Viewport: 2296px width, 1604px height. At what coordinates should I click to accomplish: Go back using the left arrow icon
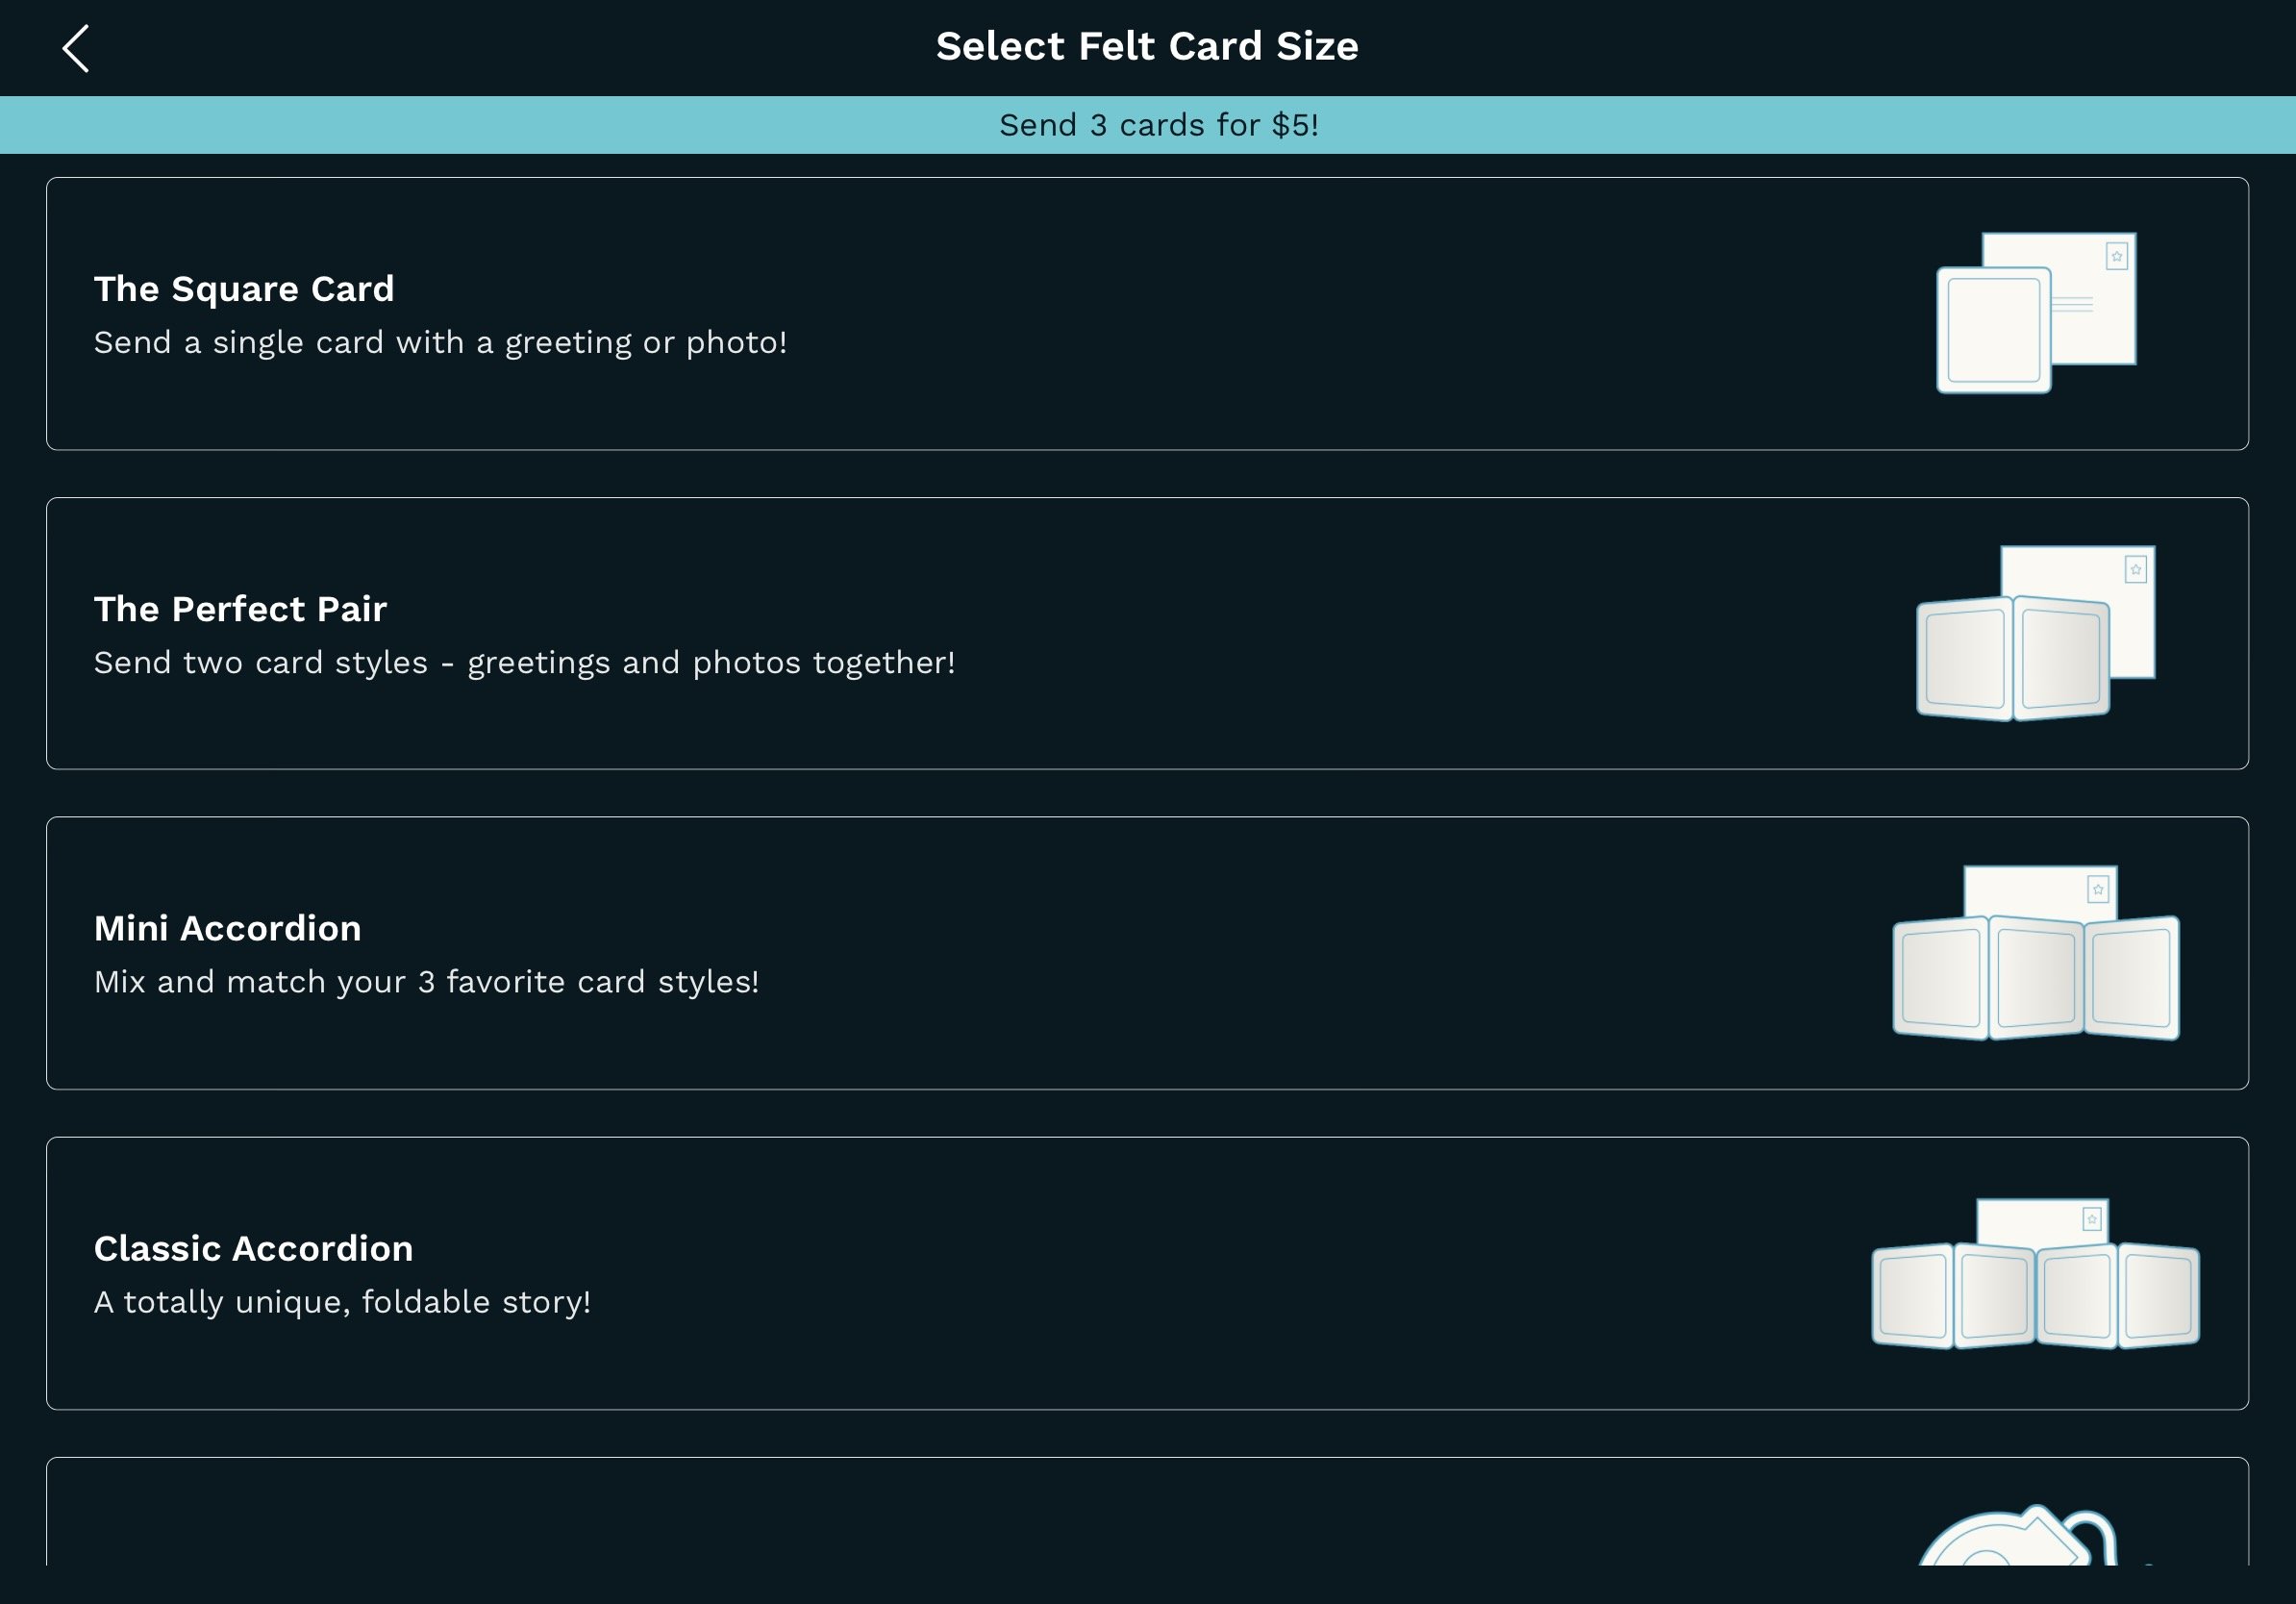76,48
